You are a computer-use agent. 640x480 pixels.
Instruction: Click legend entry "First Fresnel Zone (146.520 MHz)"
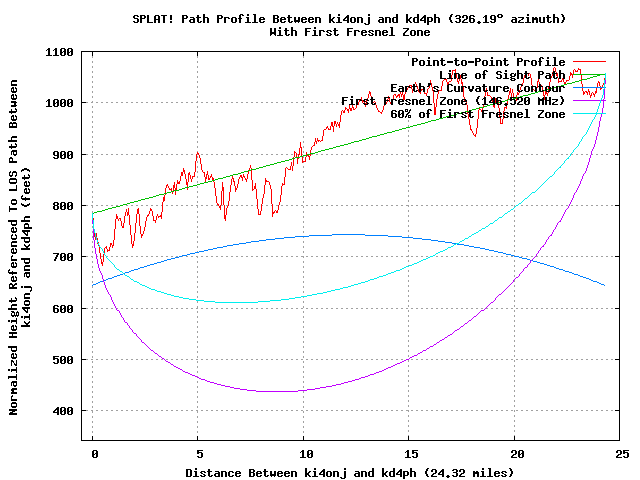(453, 101)
